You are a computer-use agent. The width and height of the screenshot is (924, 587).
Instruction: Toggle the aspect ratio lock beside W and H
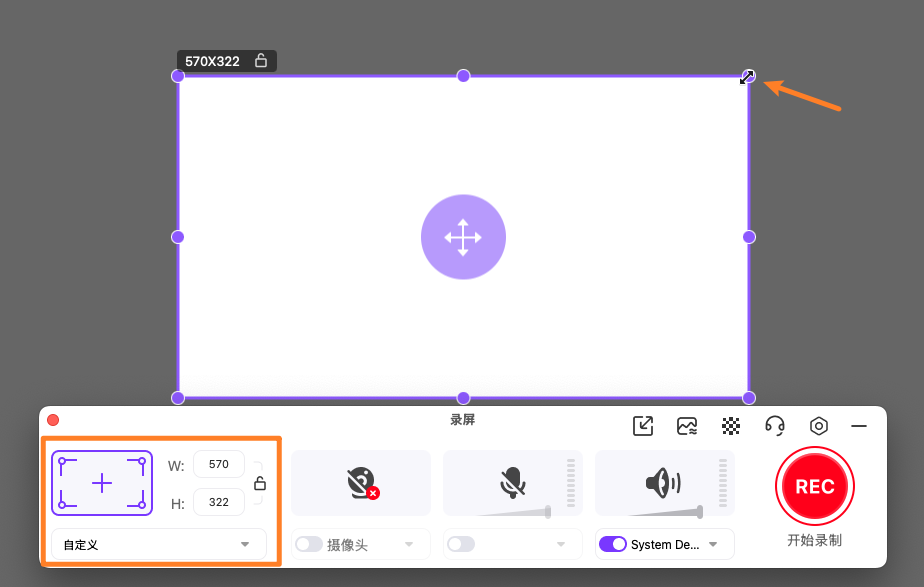point(260,483)
